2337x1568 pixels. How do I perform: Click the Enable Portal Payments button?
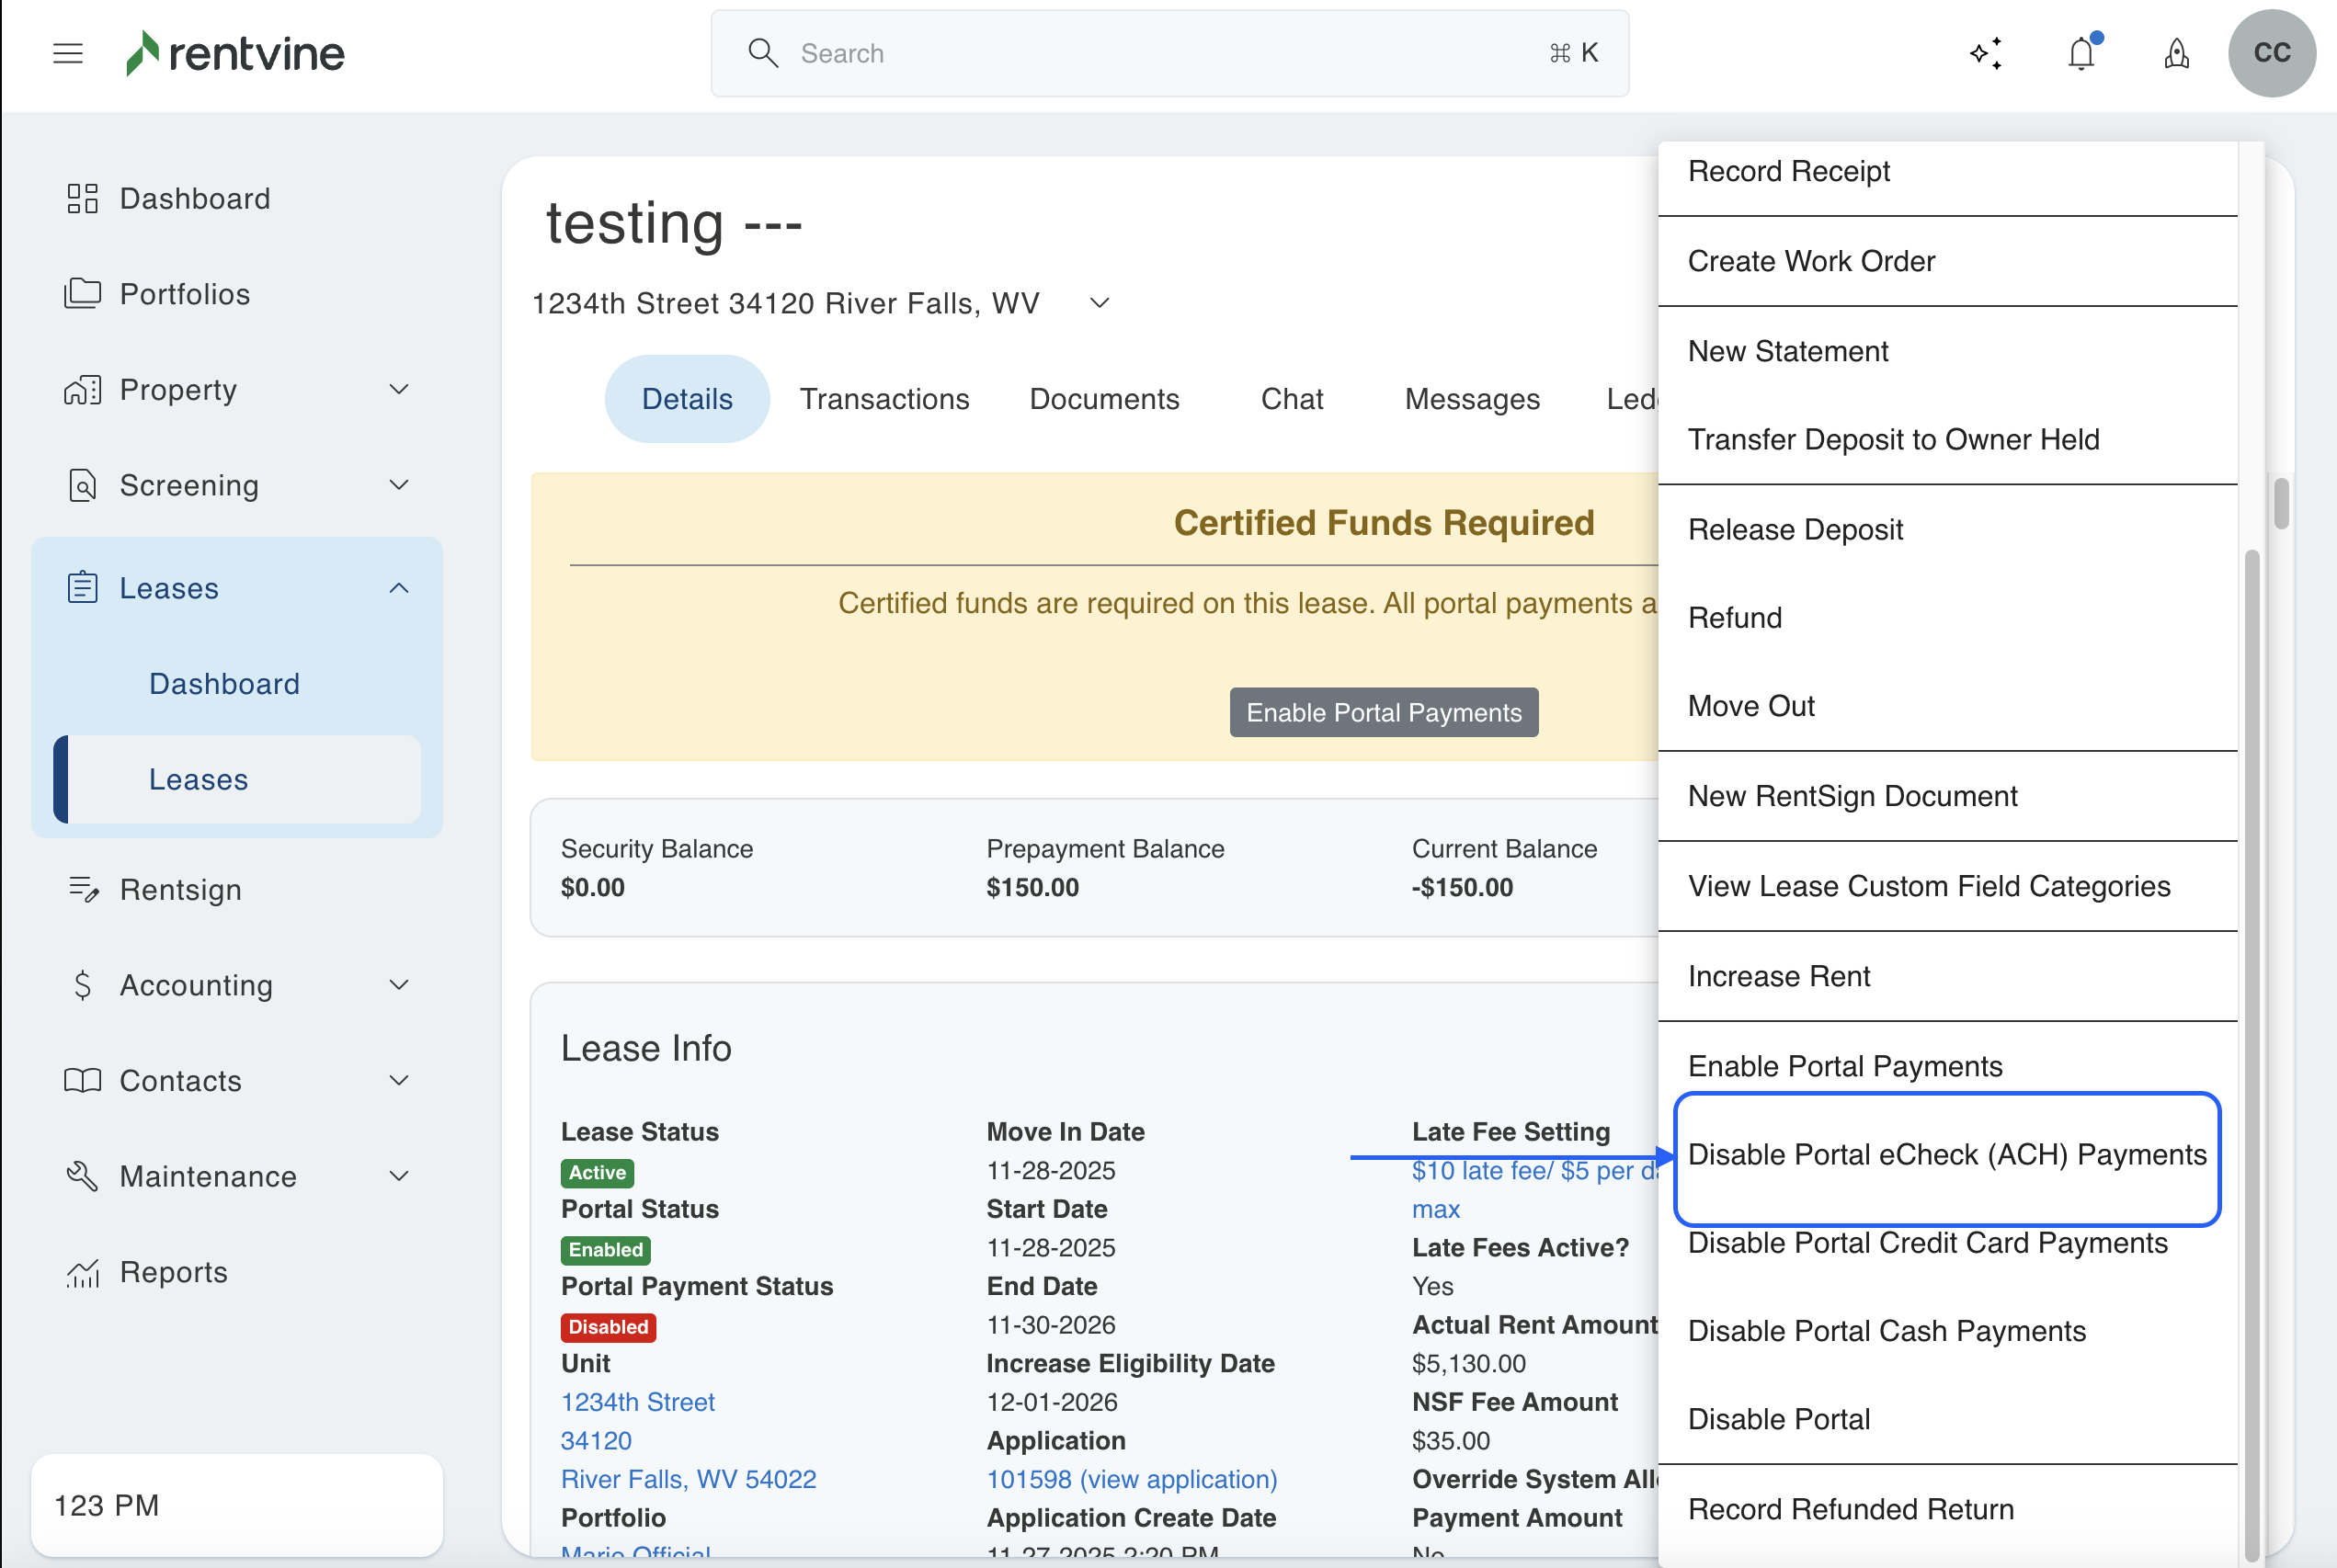(x=1383, y=712)
